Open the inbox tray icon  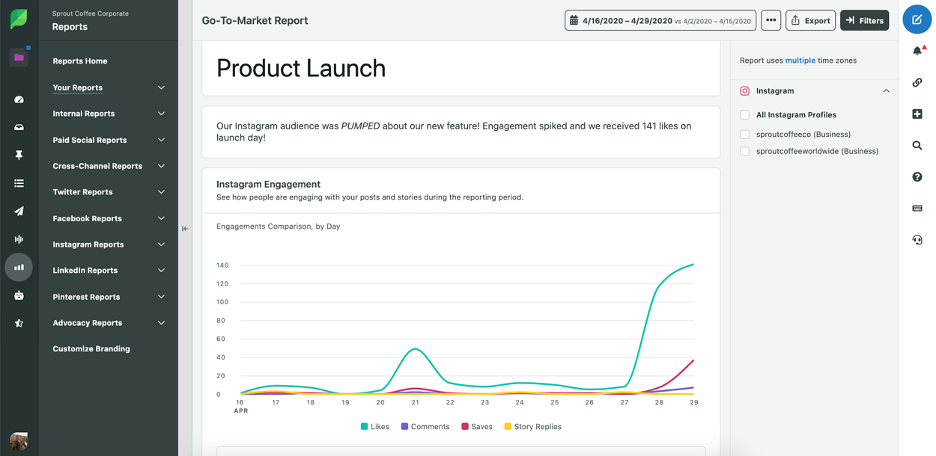[18, 127]
